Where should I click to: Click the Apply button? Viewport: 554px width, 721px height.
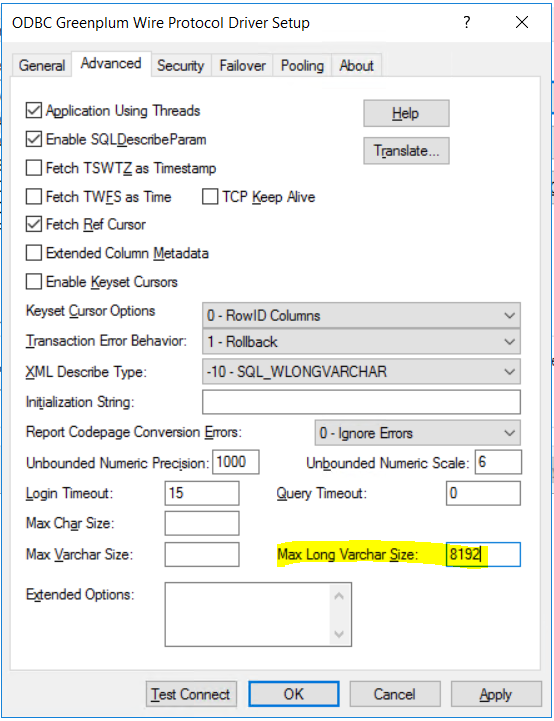pos(496,694)
